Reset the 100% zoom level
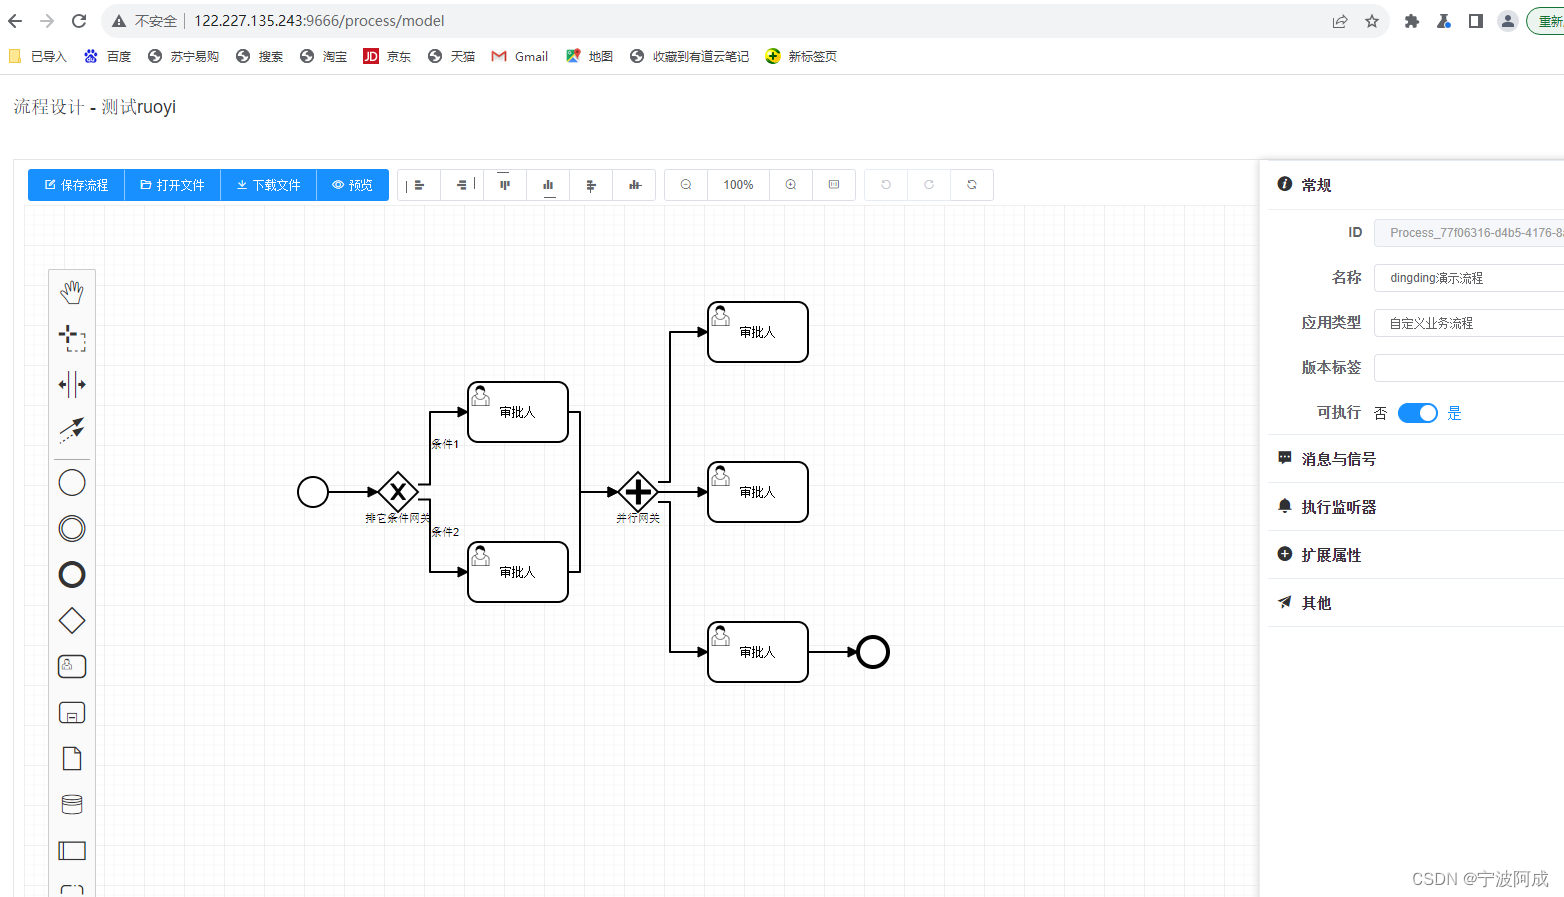This screenshot has height=897, width=1564. pos(738,185)
